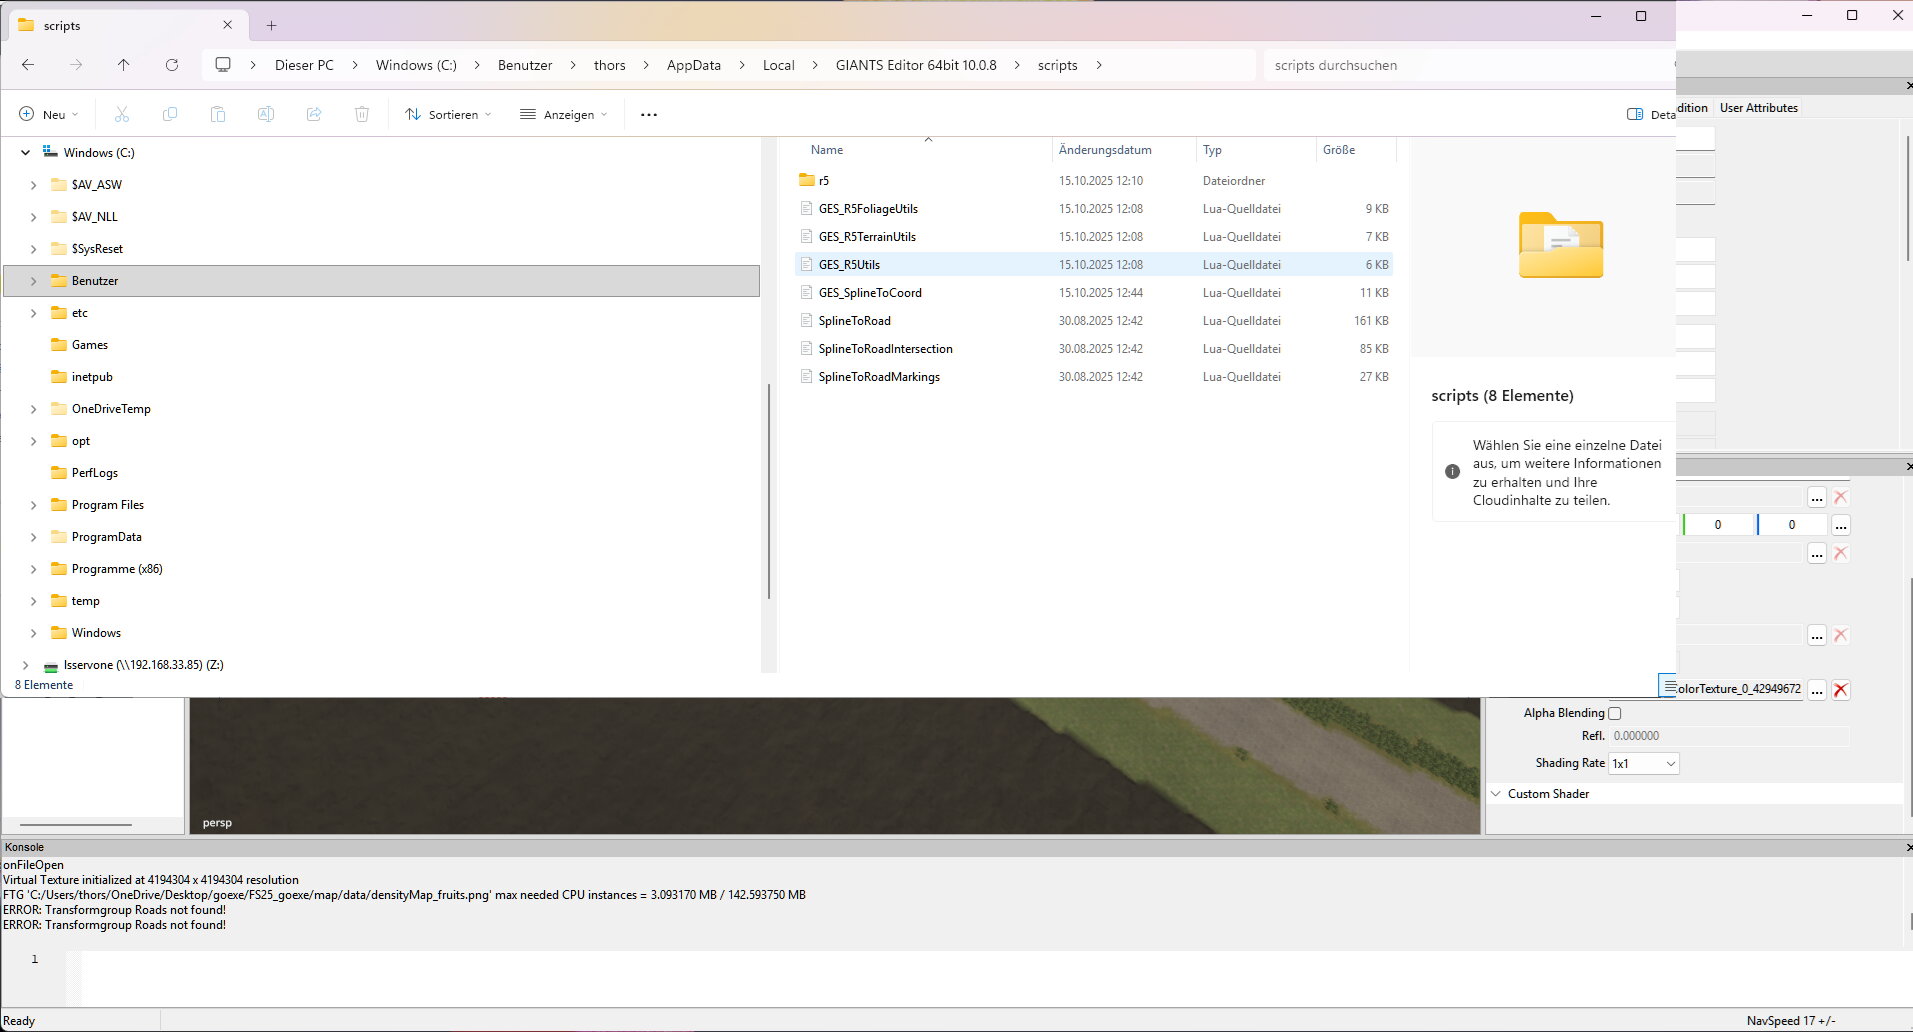Viewport: 1913px width, 1032px height.
Task: Toggle the Alpha Blending checkbox
Action: pyautogui.click(x=1614, y=714)
